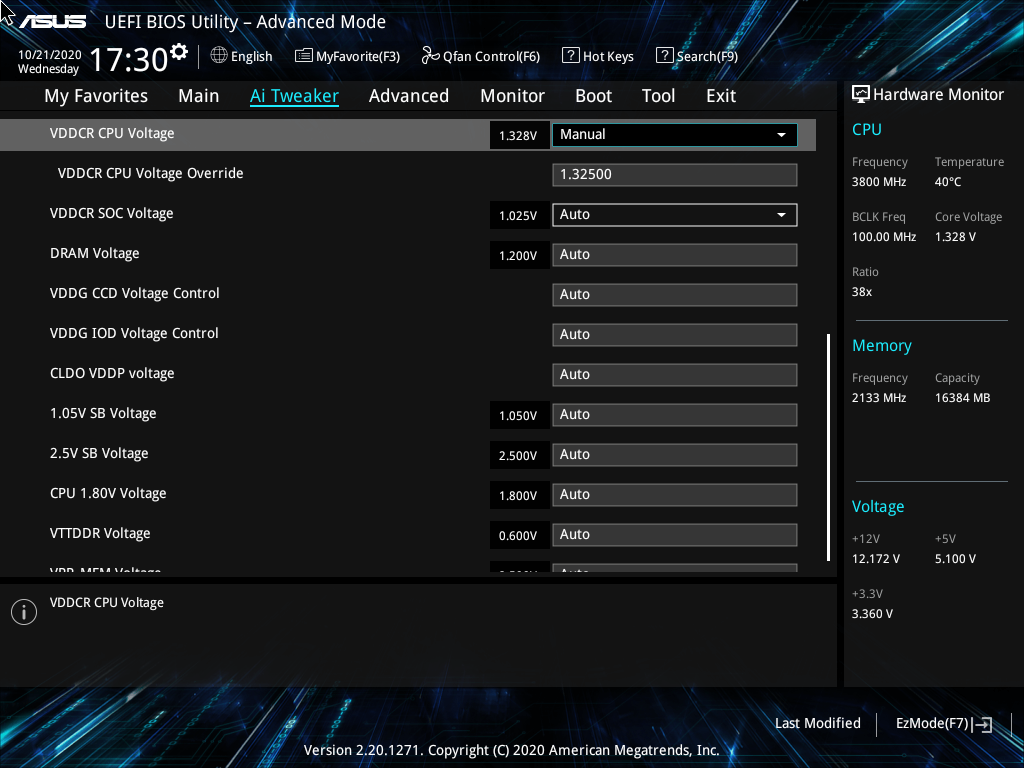1024x768 pixels.
Task: Click the settings list scrollbar
Action: (x=829, y=447)
